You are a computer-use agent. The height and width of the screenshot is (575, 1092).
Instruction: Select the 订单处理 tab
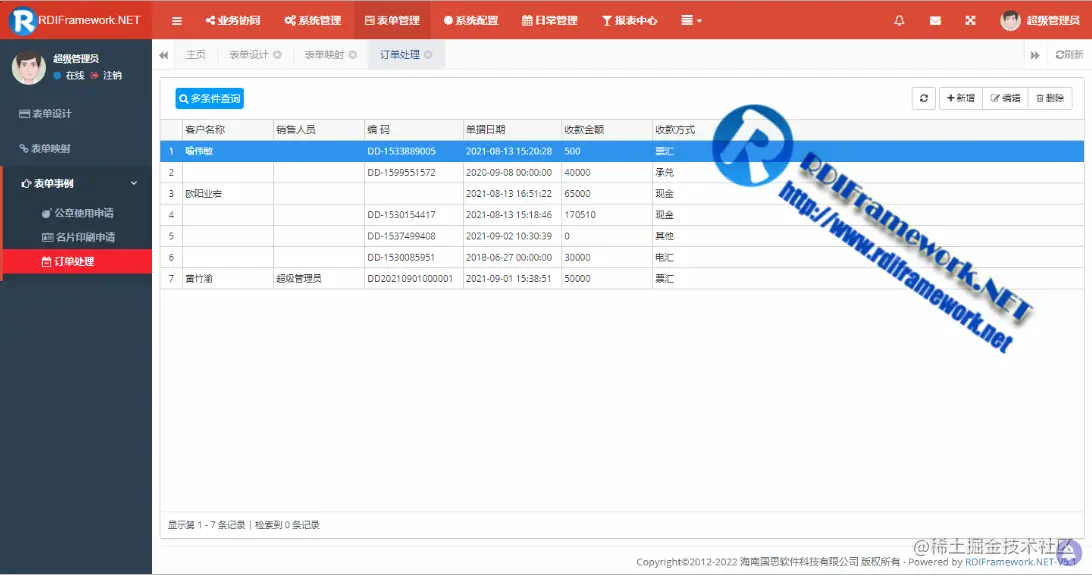coord(400,54)
